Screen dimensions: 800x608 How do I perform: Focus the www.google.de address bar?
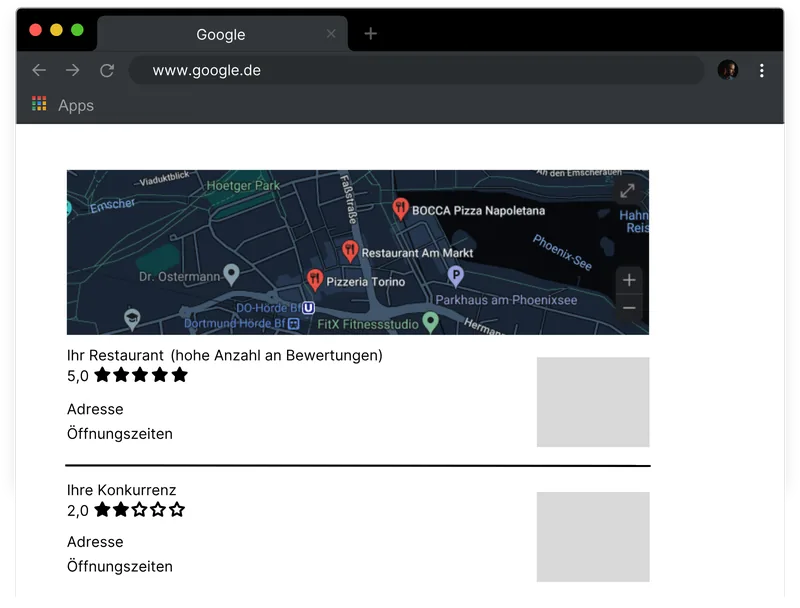pos(416,70)
